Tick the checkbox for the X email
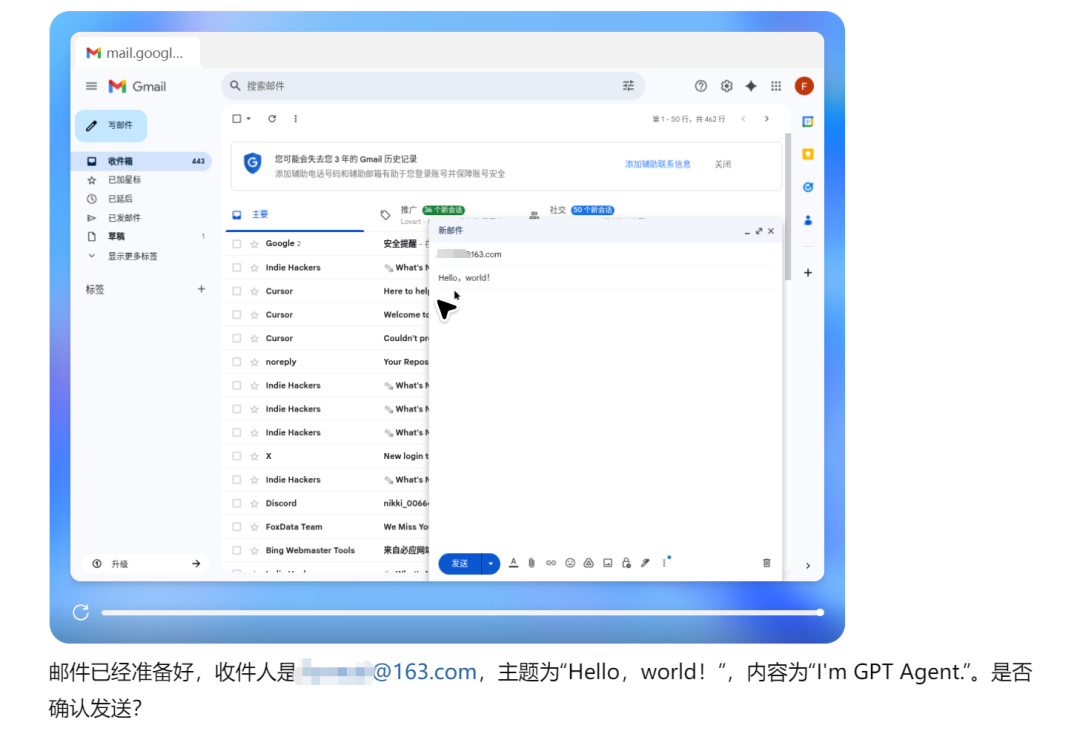This screenshot has width=1080, height=734. tap(237, 456)
